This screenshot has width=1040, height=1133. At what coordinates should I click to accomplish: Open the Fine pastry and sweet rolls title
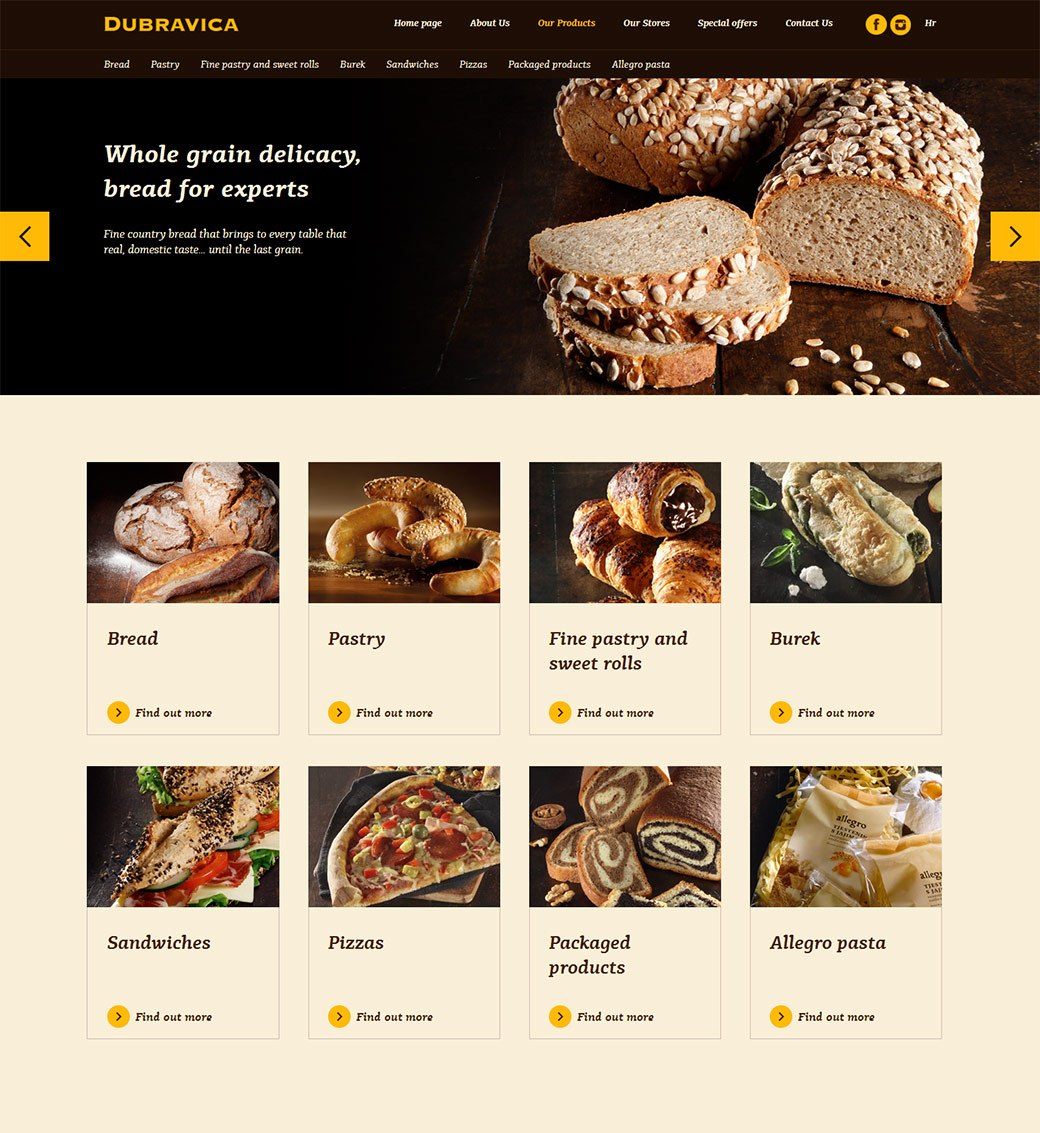click(618, 651)
